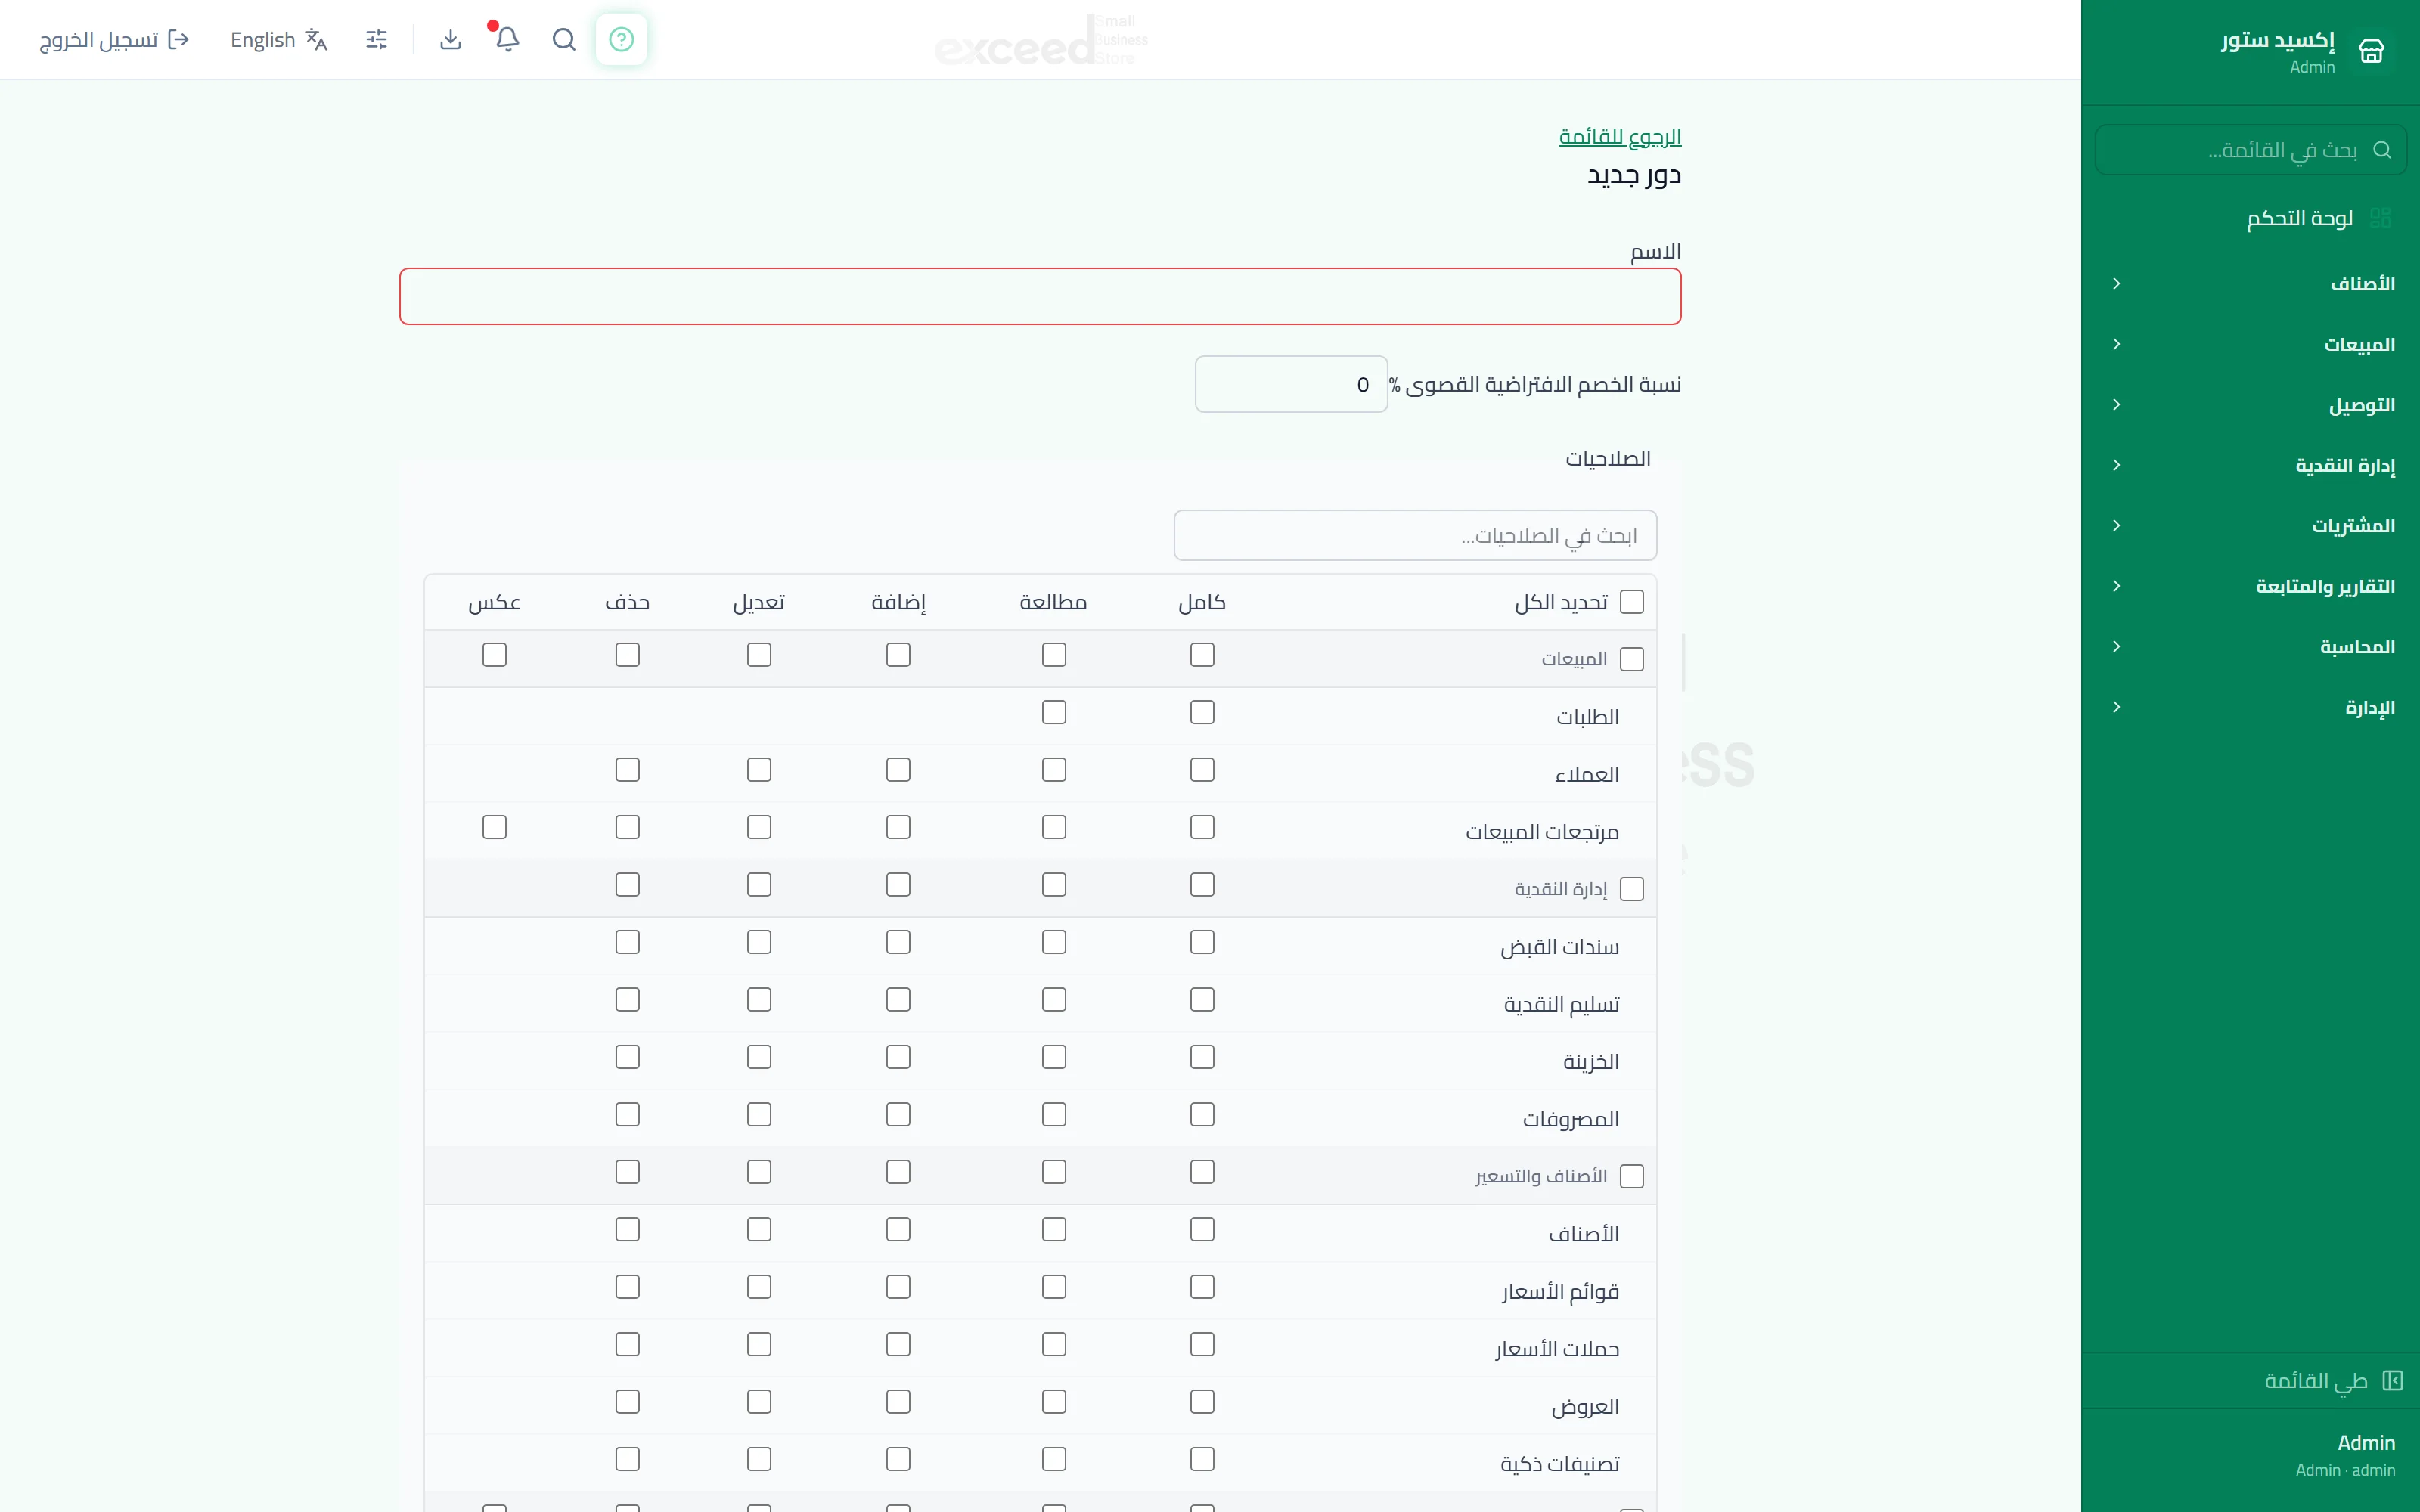This screenshot has height=1512, width=2420.
Task: Focus the الاسم name input field
Action: point(1040,296)
